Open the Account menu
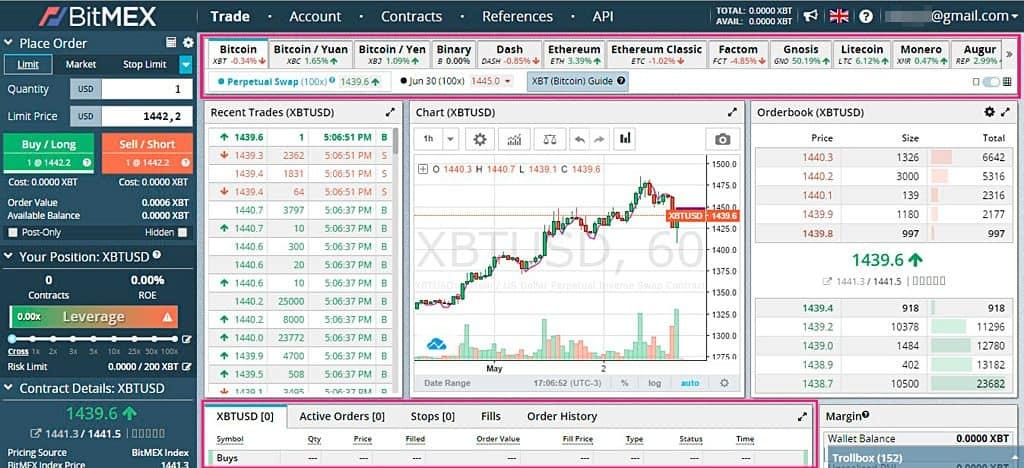Screen dimensions: 1024x468 (315, 16)
